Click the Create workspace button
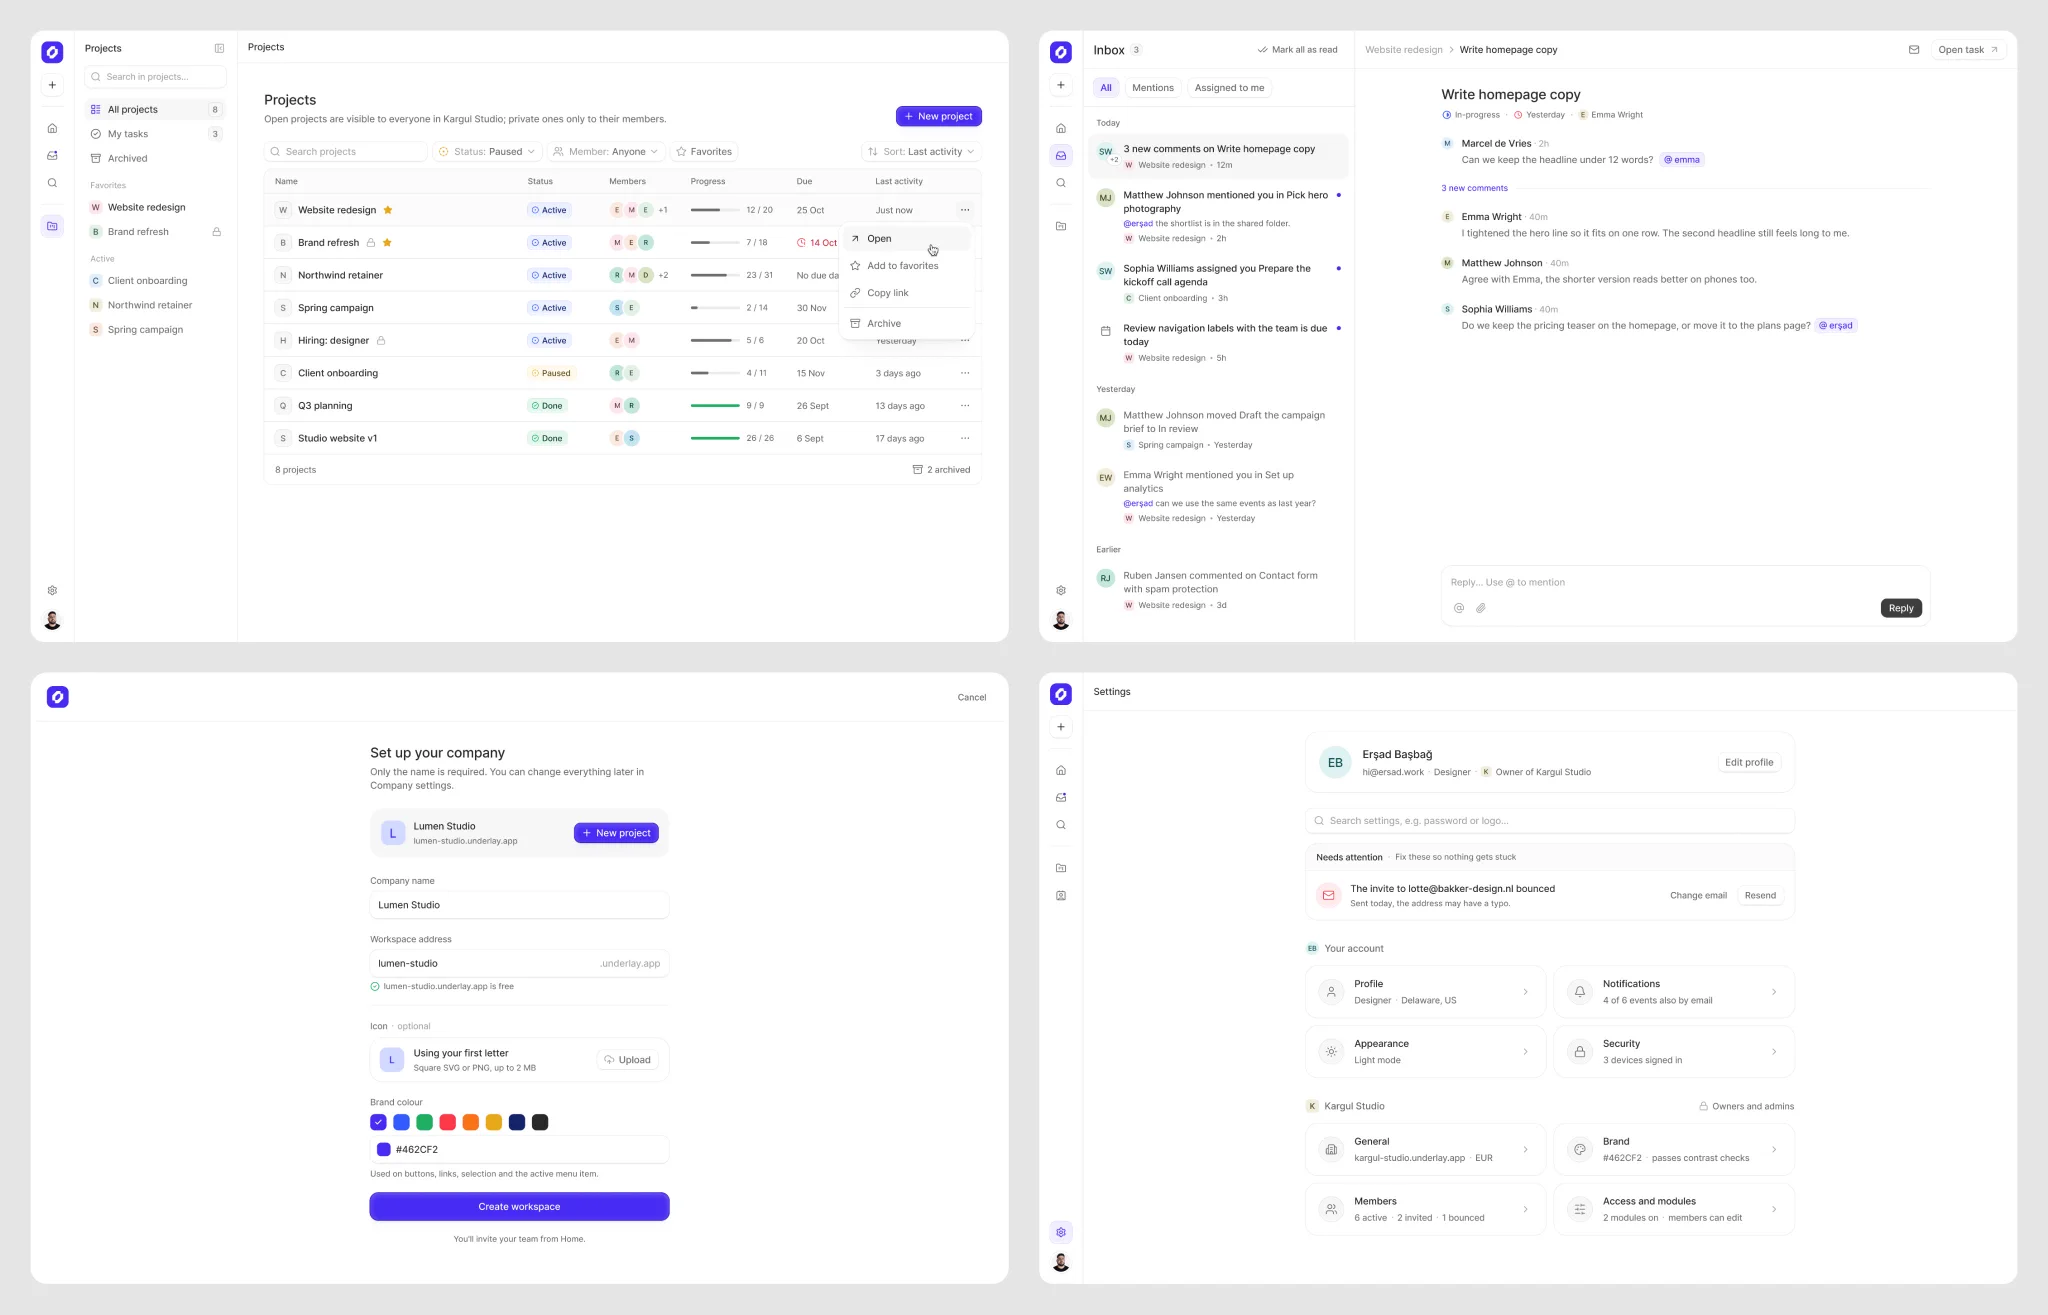Screen dimensions: 2048x1315 pos(519,1207)
